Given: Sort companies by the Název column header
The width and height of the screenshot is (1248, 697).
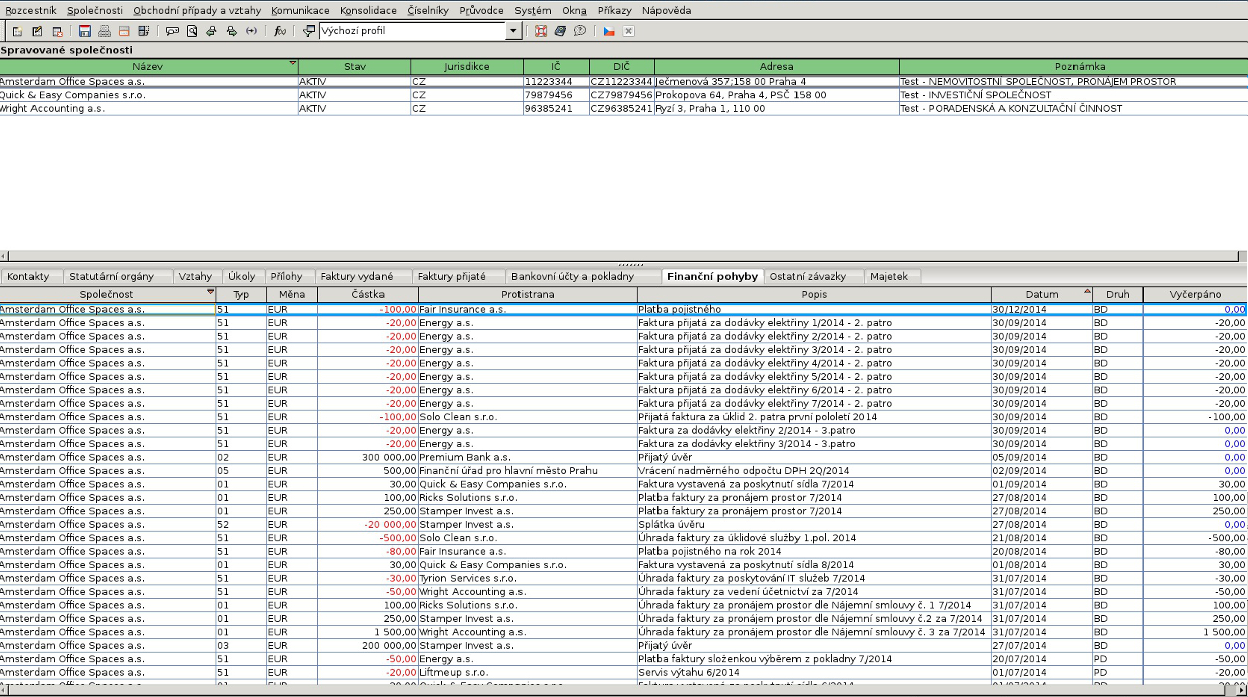Looking at the screenshot, I should (x=148, y=67).
